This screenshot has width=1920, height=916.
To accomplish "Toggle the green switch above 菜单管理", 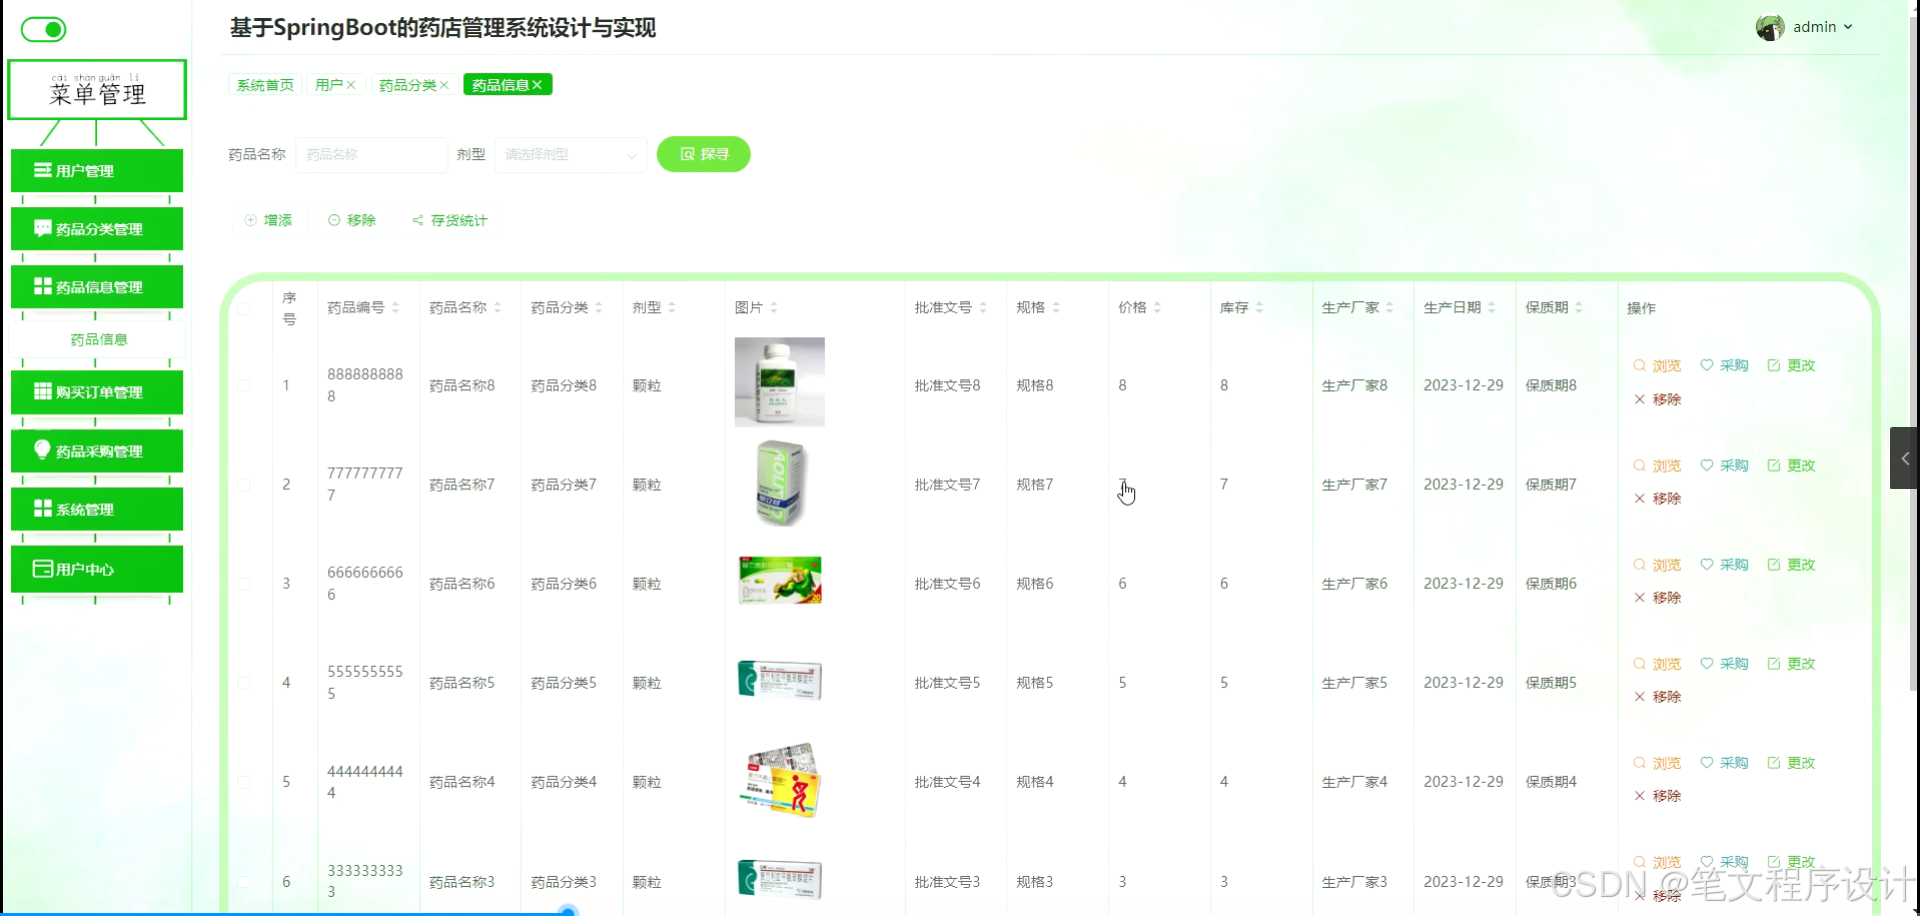I will (43, 29).
